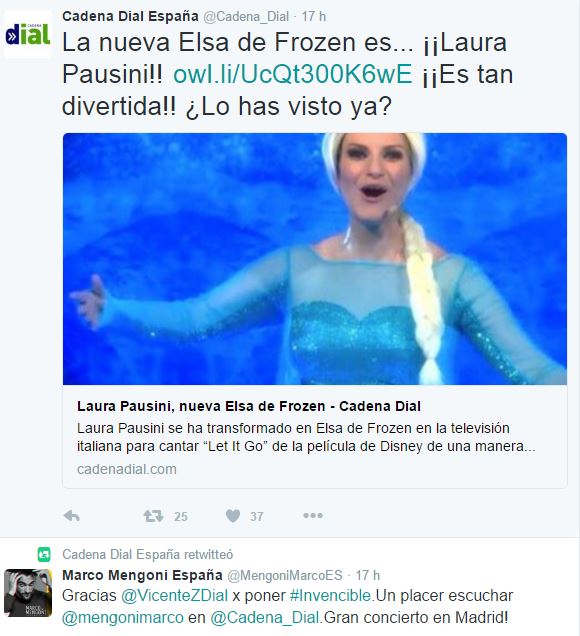Like the Laura Pausini tweet with the heart icon
Image resolution: width=580 pixels, height=636 pixels.
pos(233,516)
